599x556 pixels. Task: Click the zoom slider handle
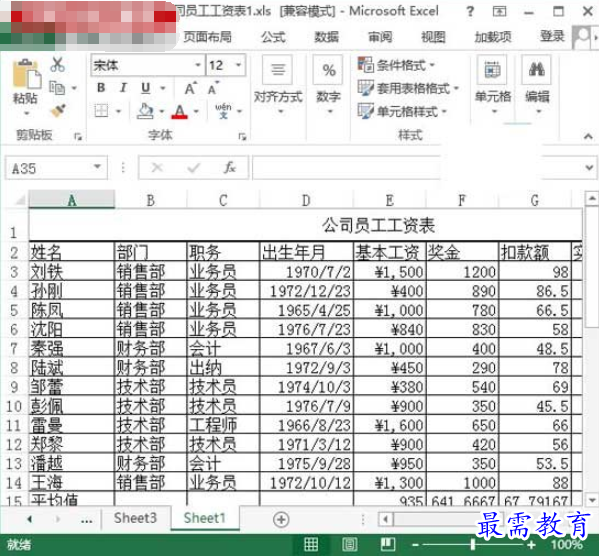473,544
